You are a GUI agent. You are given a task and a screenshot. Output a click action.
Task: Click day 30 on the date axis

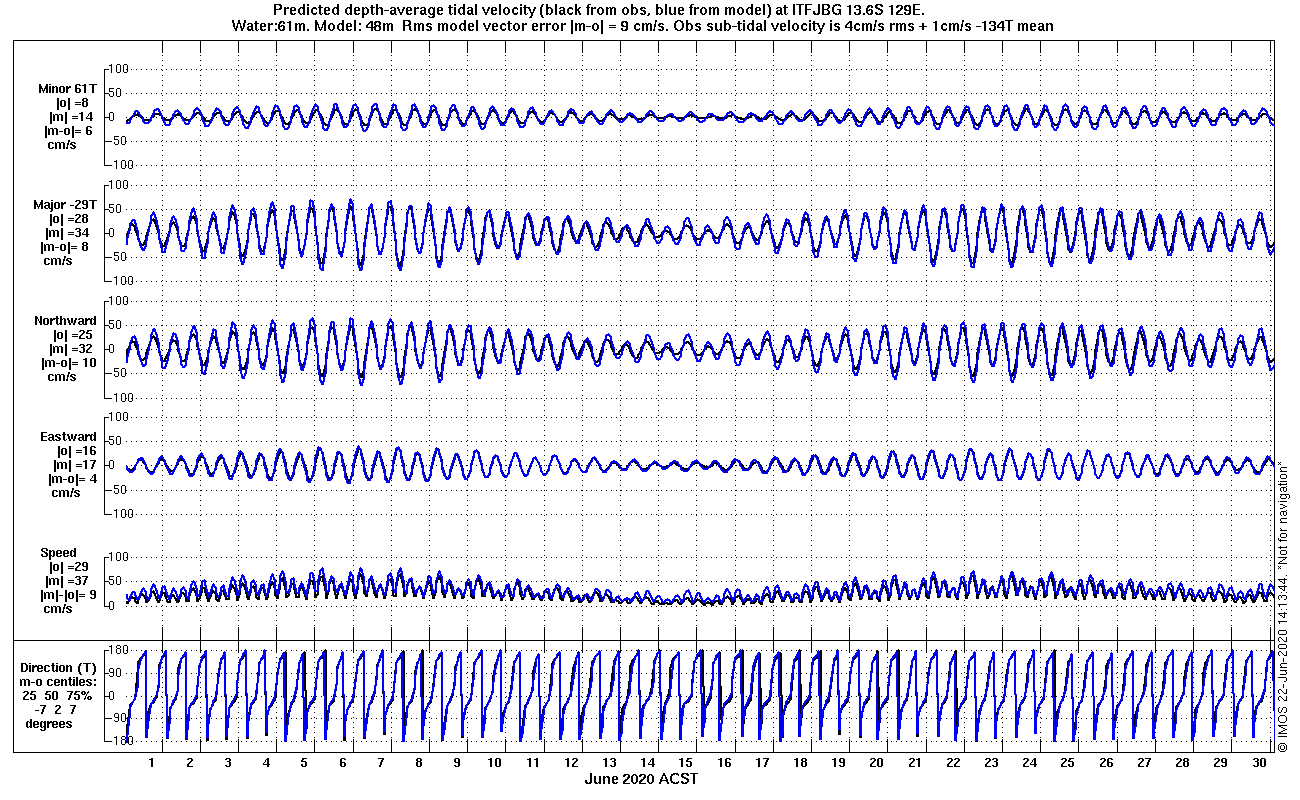[1259, 763]
